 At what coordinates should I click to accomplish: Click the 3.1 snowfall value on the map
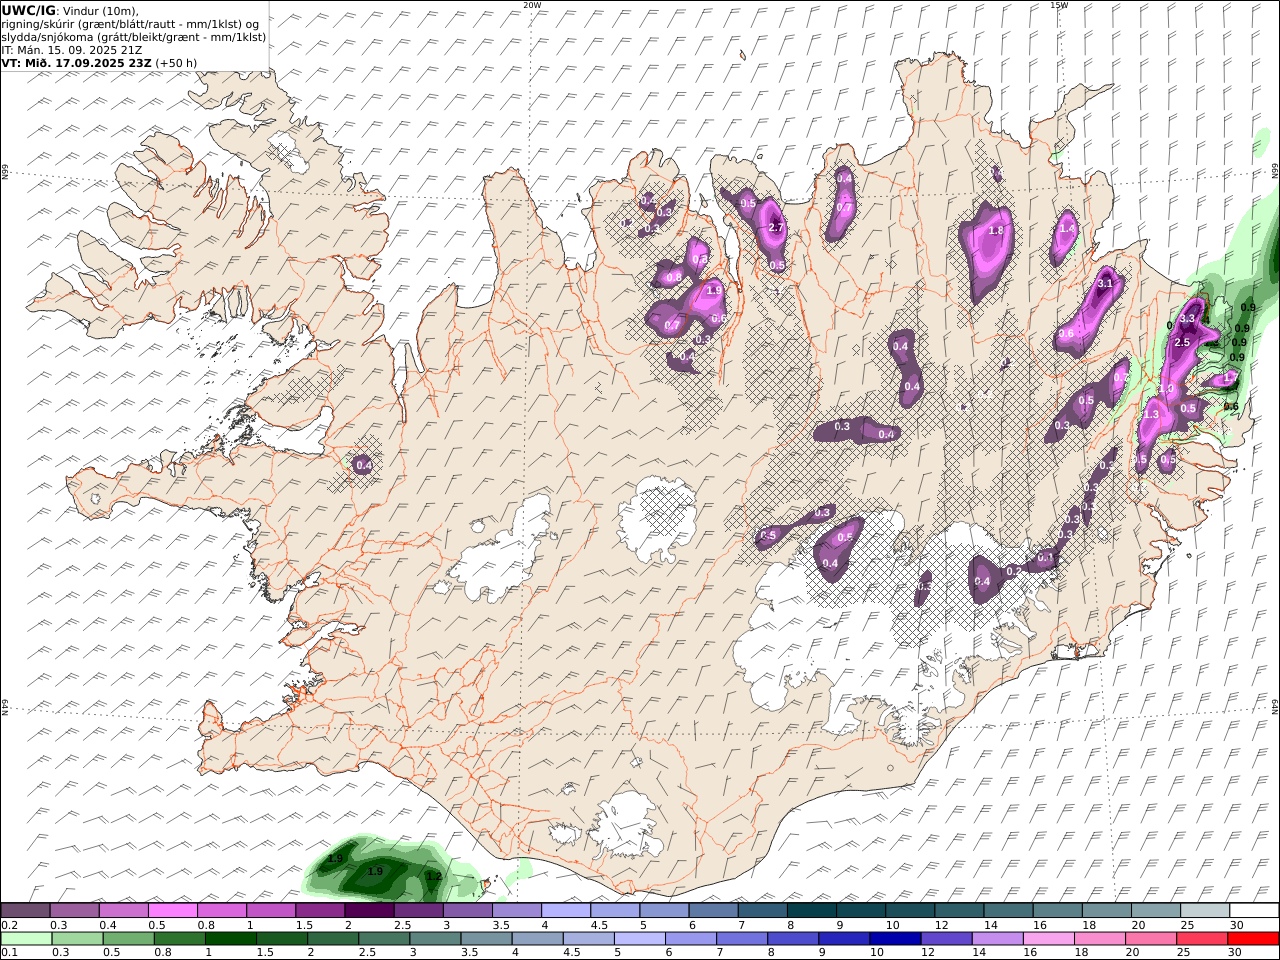pyautogui.click(x=1105, y=284)
